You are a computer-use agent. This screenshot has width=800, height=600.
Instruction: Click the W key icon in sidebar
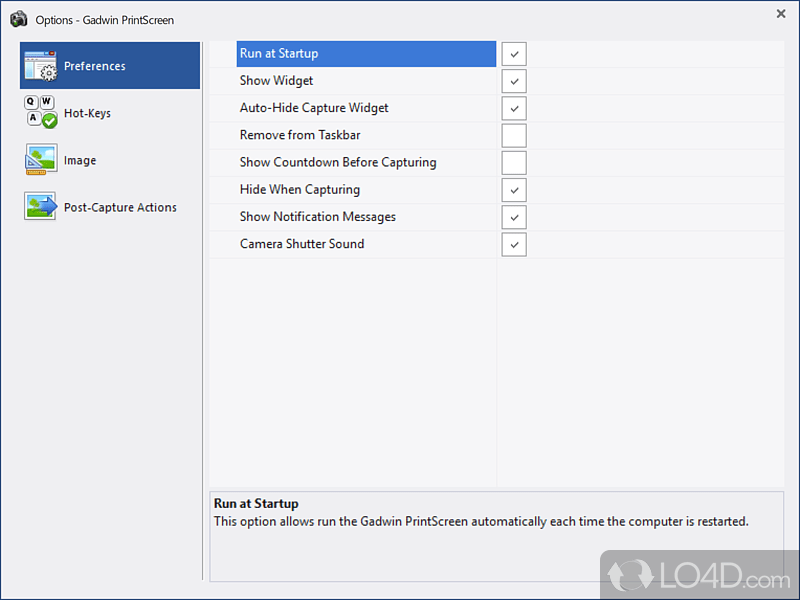point(47,101)
